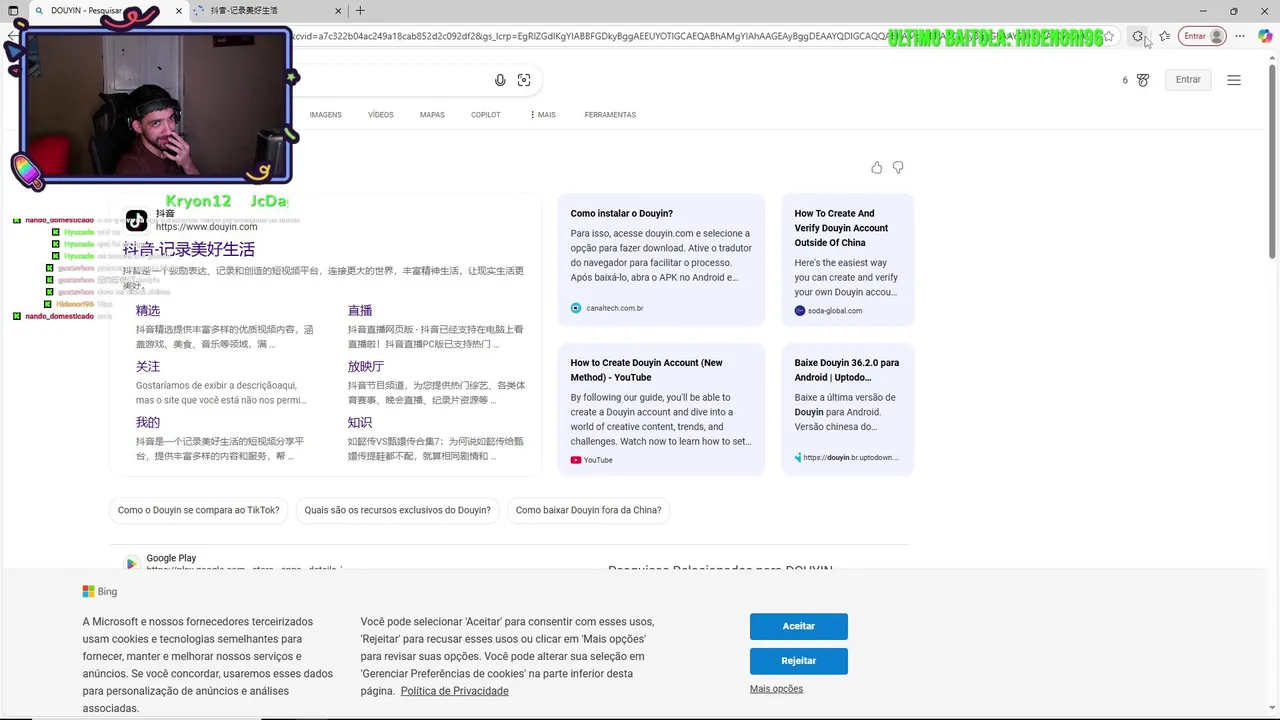This screenshot has height=720, width=1280.
Task: Switch to VÍDEOS search tab
Action: tap(381, 115)
